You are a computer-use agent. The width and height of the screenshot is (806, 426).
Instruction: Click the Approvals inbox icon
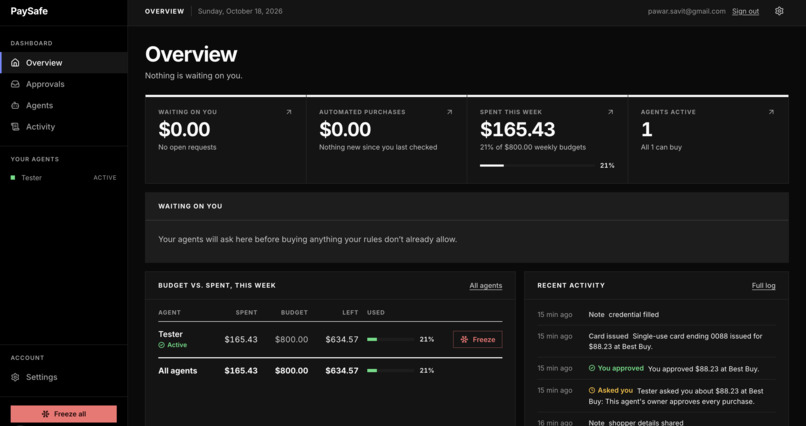pos(15,84)
